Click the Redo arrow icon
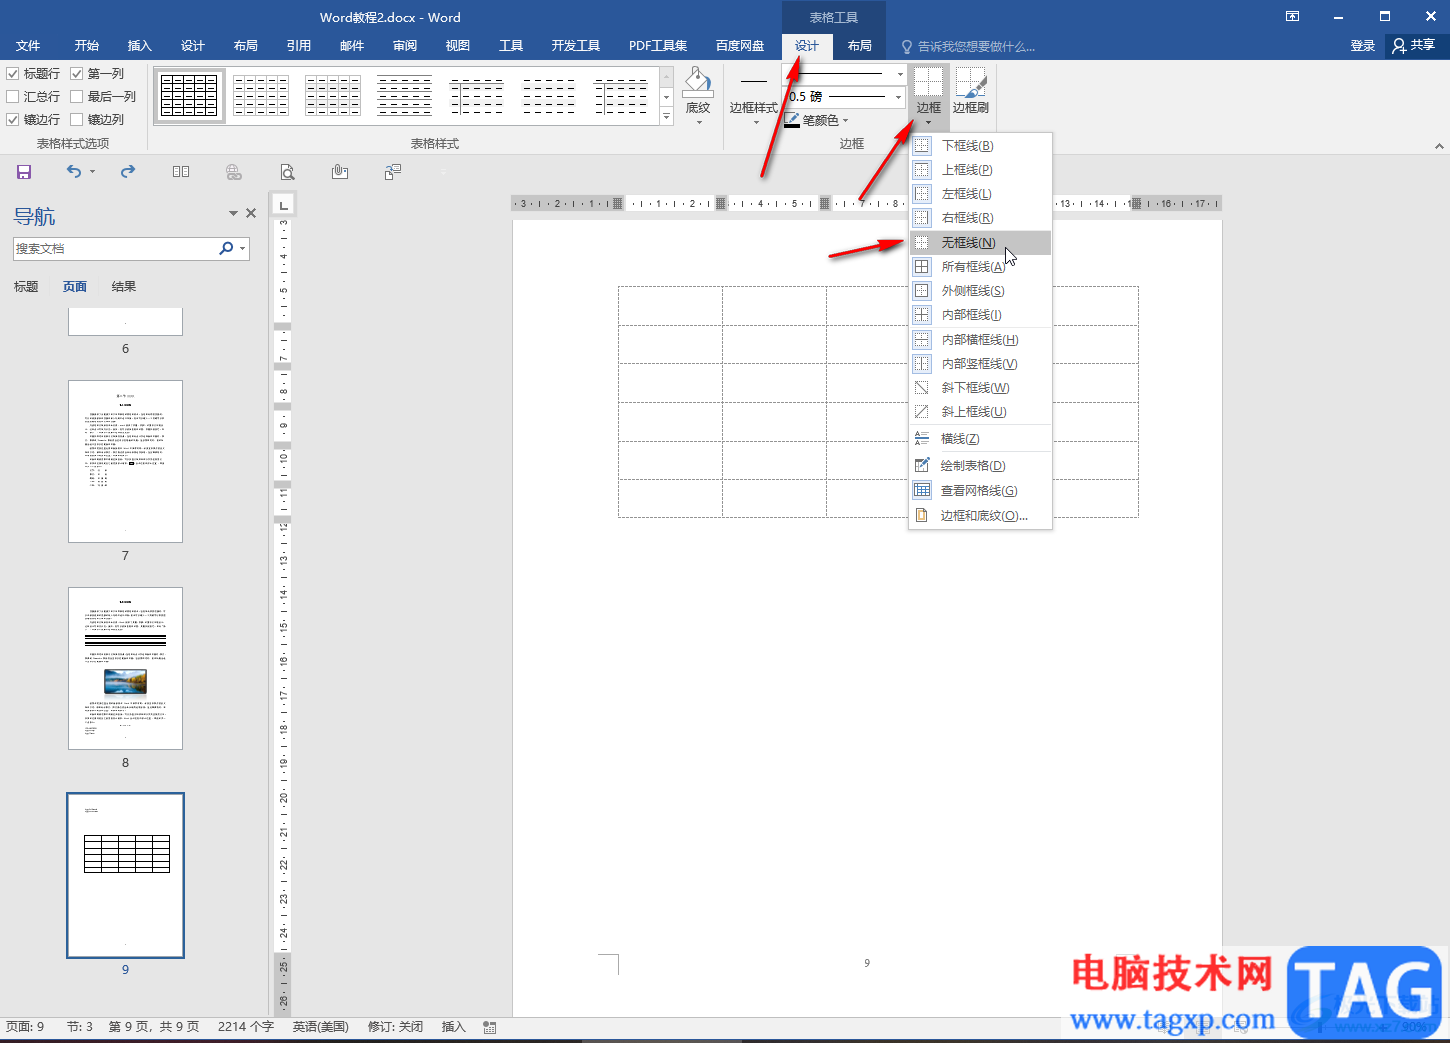 tap(128, 172)
